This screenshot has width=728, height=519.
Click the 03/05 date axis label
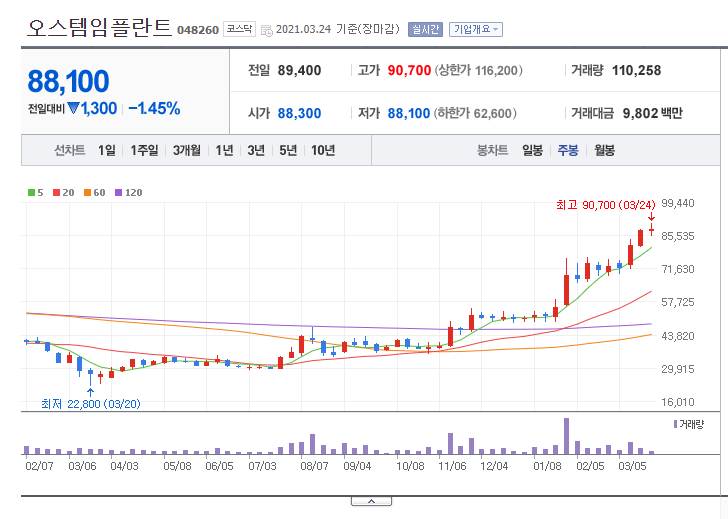pos(632,466)
